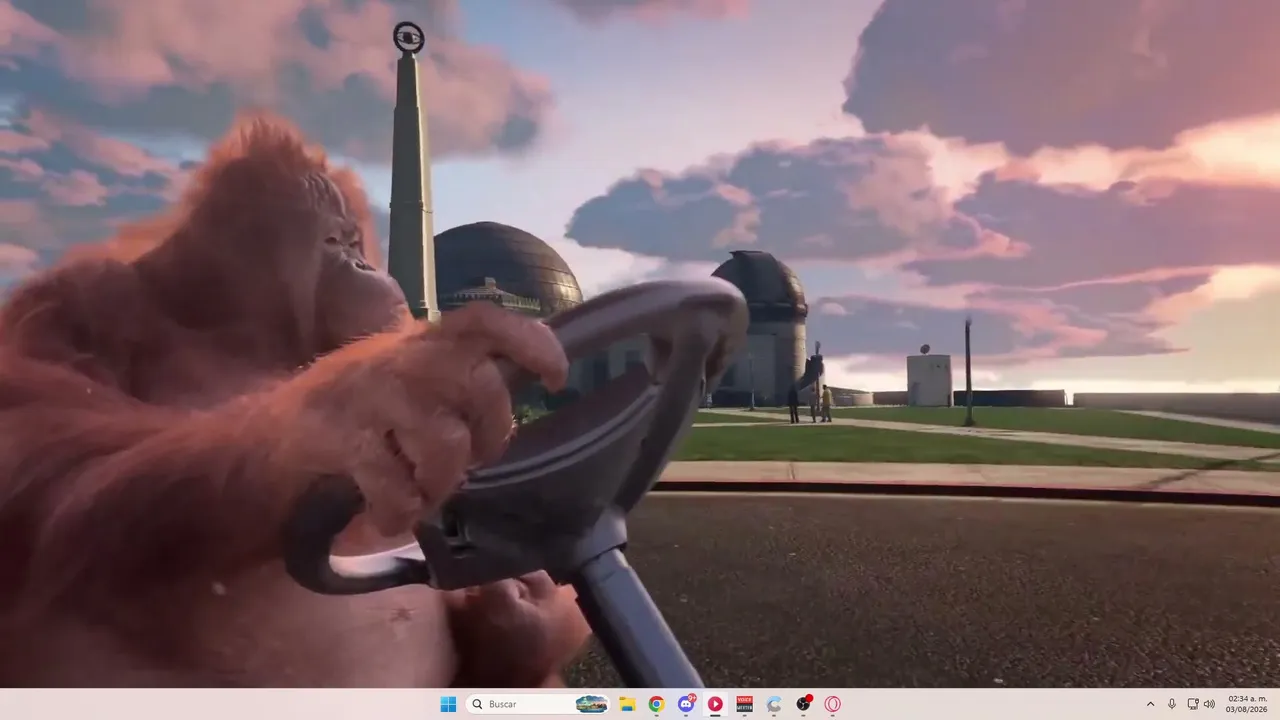1280x720 pixels.
Task: Open Discord with the 9+ badge
Action: pos(686,704)
